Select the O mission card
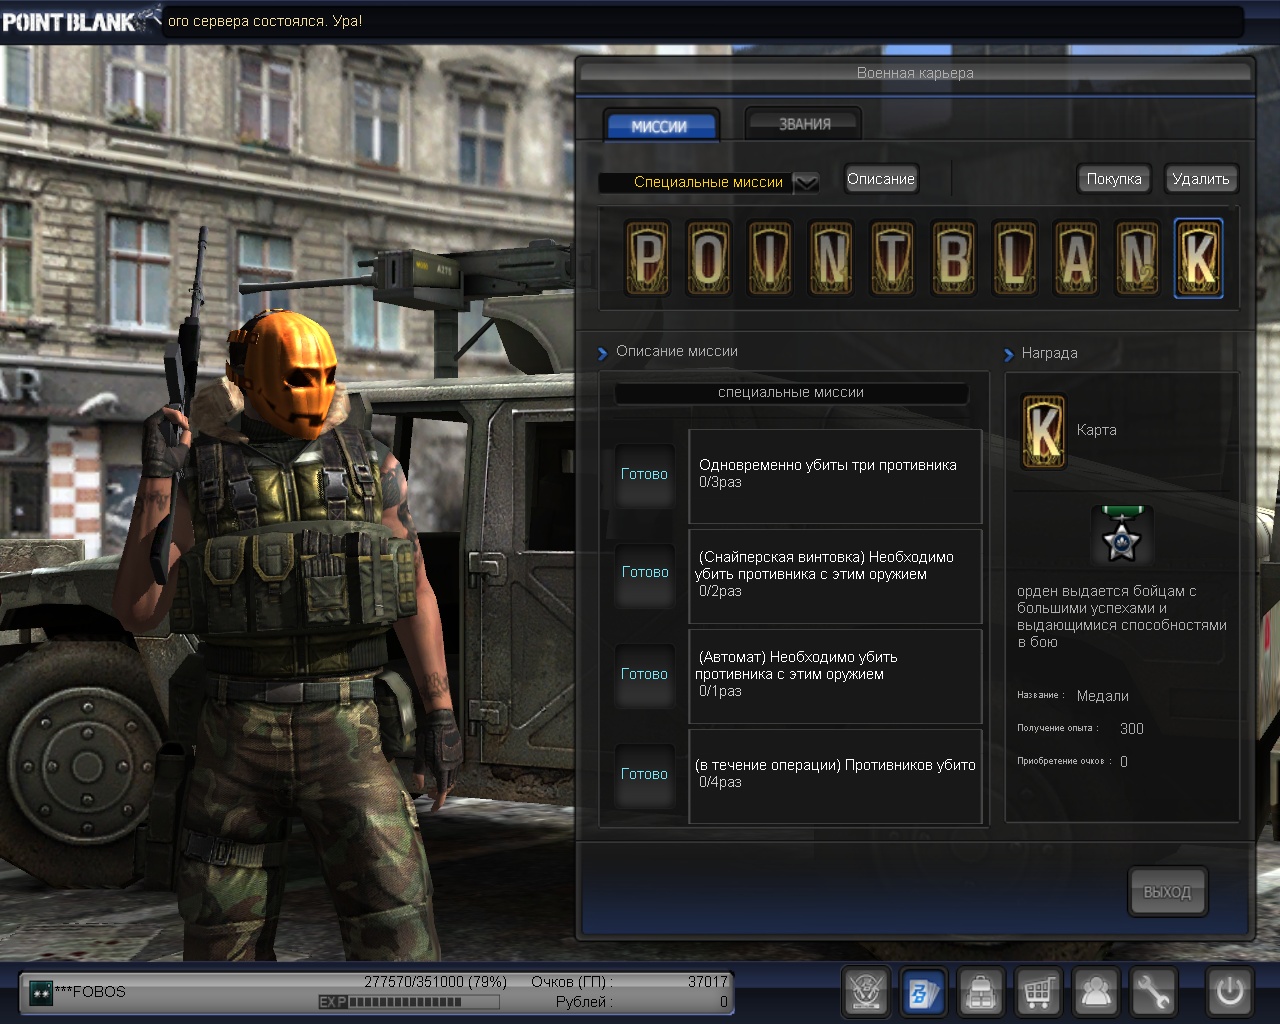 pos(708,258)
